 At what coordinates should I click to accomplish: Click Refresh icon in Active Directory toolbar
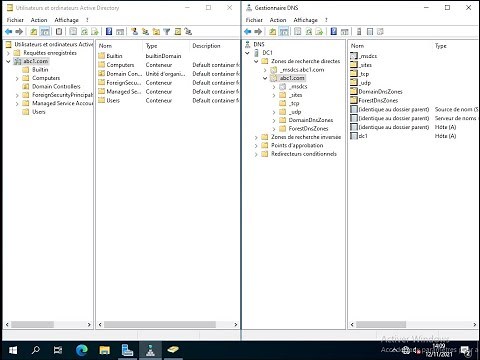point(84,32)
